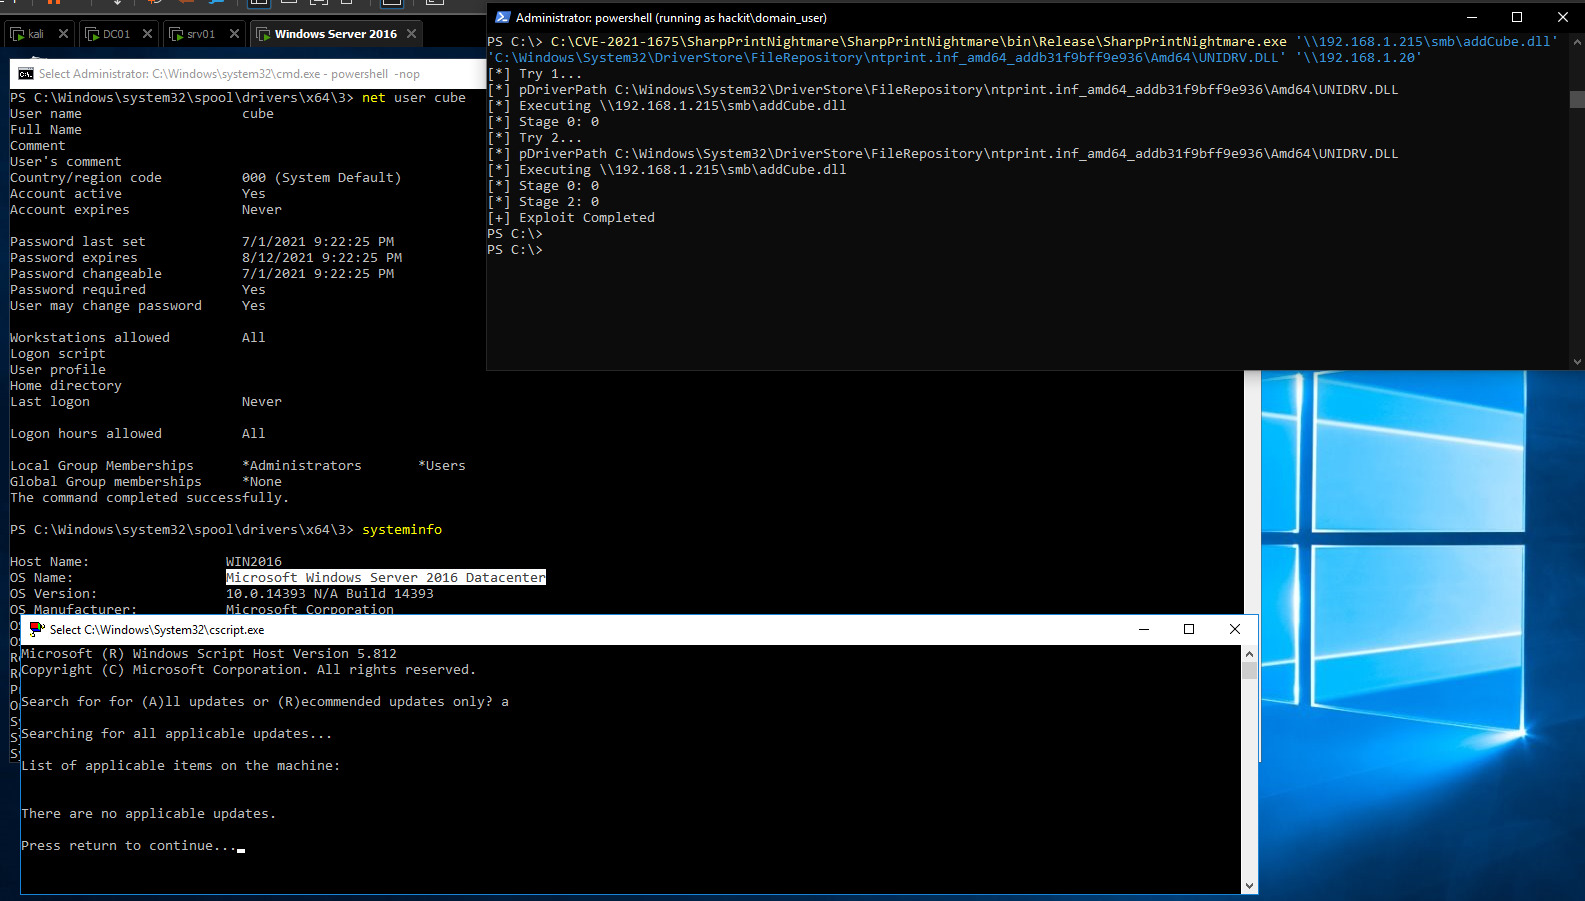This screenshot has width=1585, height=901.
Task: Click the powershell window scrollbar up arrow
Action: (1577, 42)
